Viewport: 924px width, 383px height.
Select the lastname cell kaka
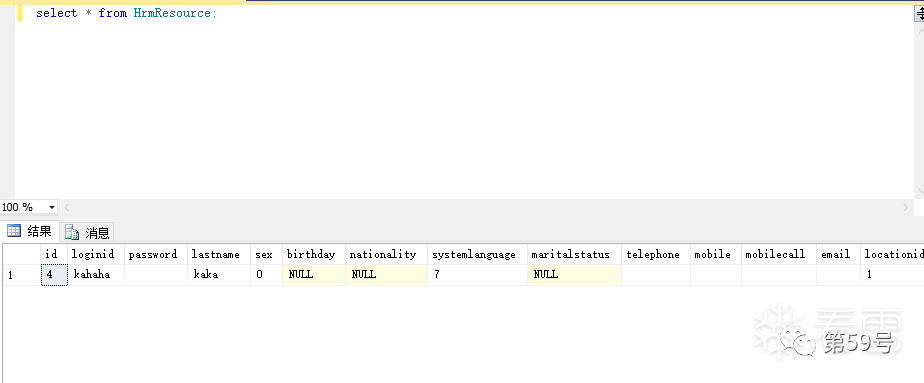click(x=219, y=275)
